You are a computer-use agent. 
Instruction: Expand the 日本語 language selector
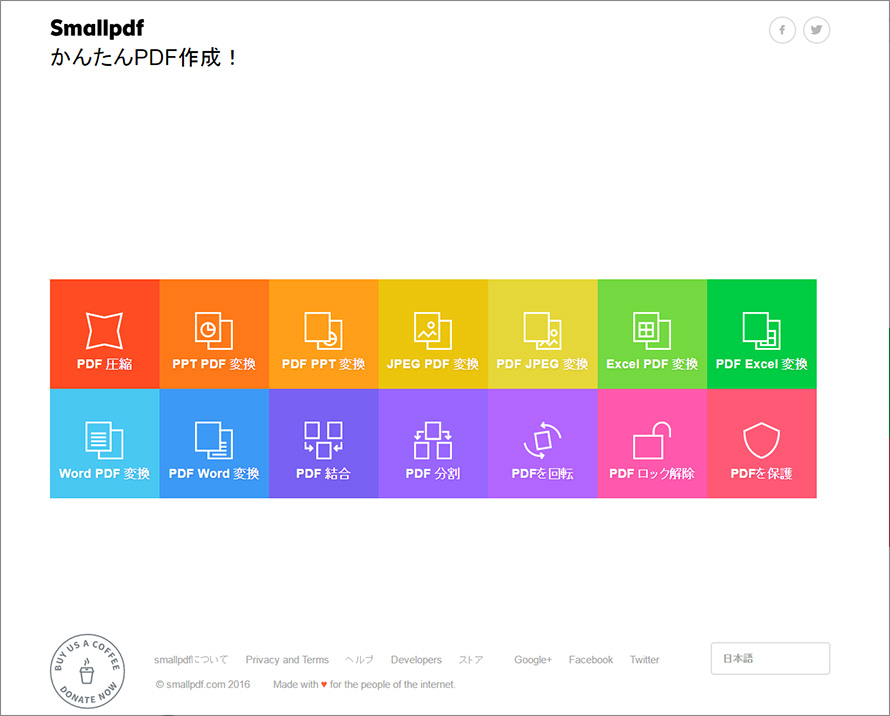(770, 659)
